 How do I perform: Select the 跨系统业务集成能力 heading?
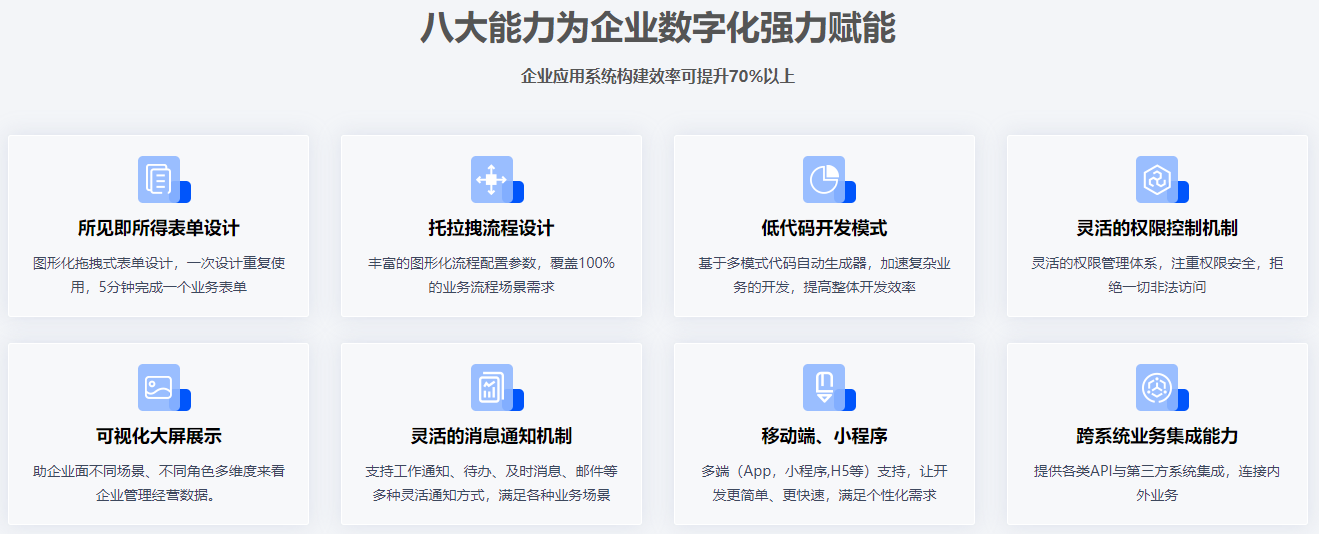[x=1157, y=437]
